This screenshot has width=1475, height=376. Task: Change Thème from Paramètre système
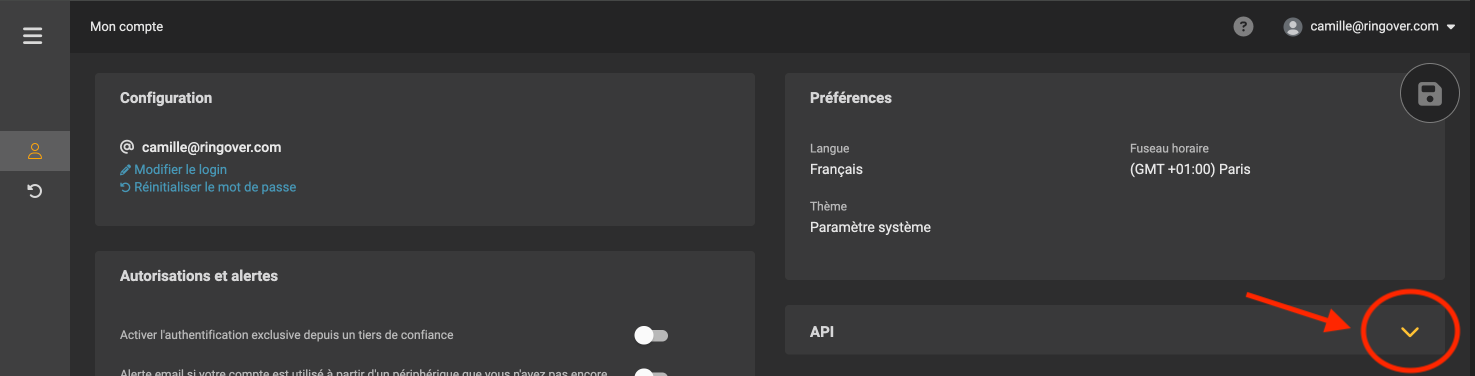click(x=870, y=227)
